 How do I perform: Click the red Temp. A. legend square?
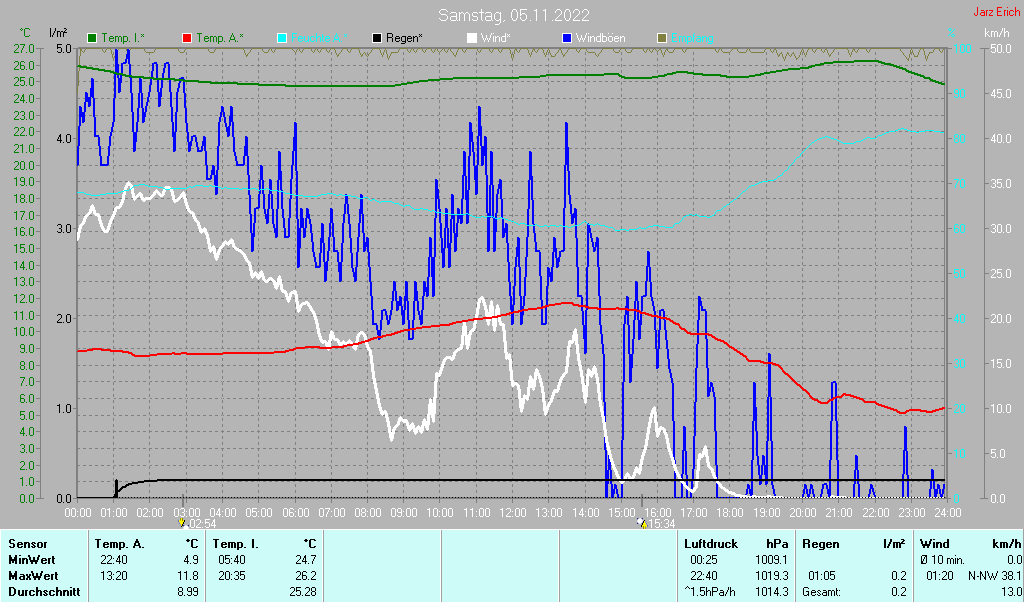[x=187, y=38]
